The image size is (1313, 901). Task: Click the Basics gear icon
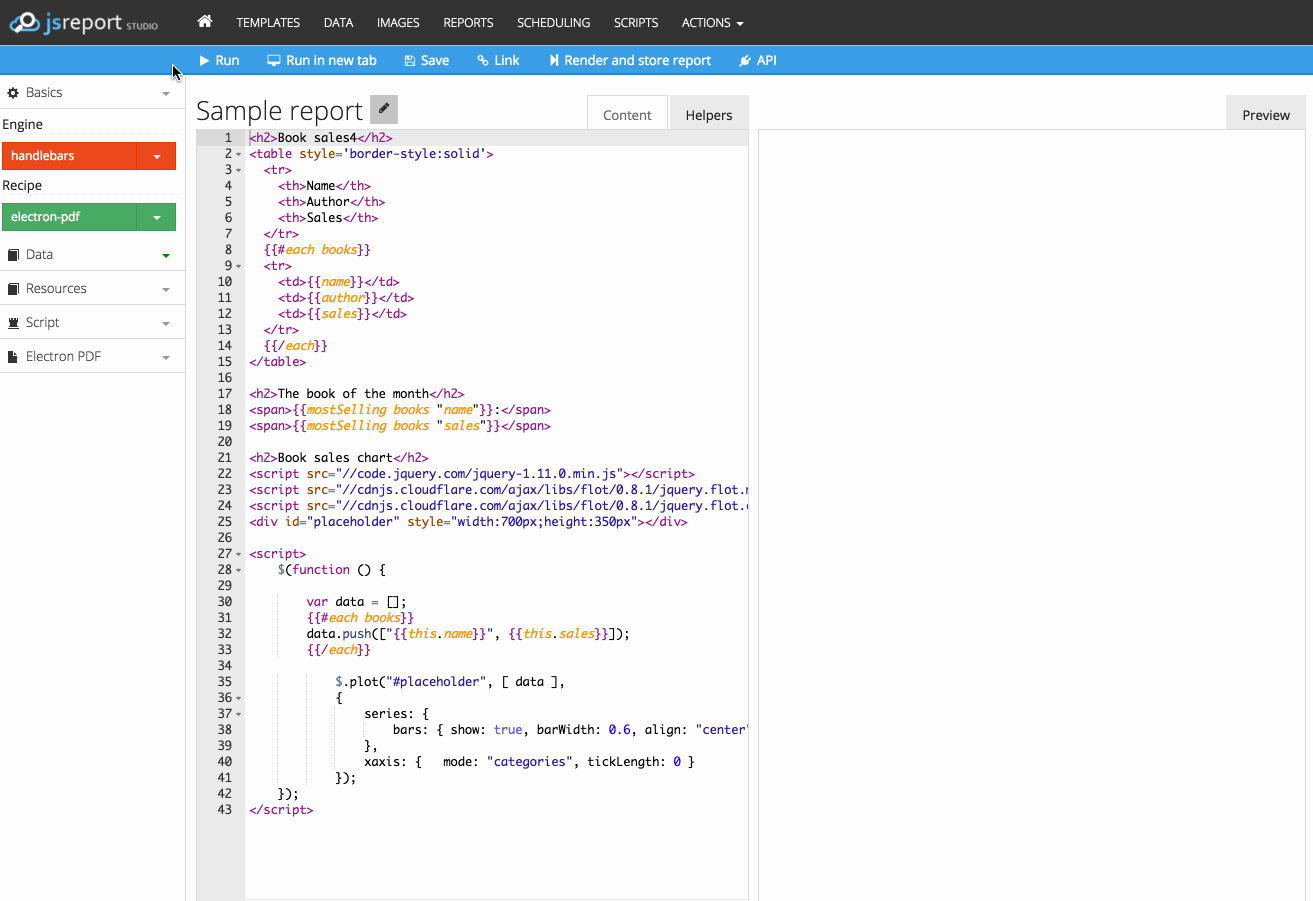tap(13, 92)
